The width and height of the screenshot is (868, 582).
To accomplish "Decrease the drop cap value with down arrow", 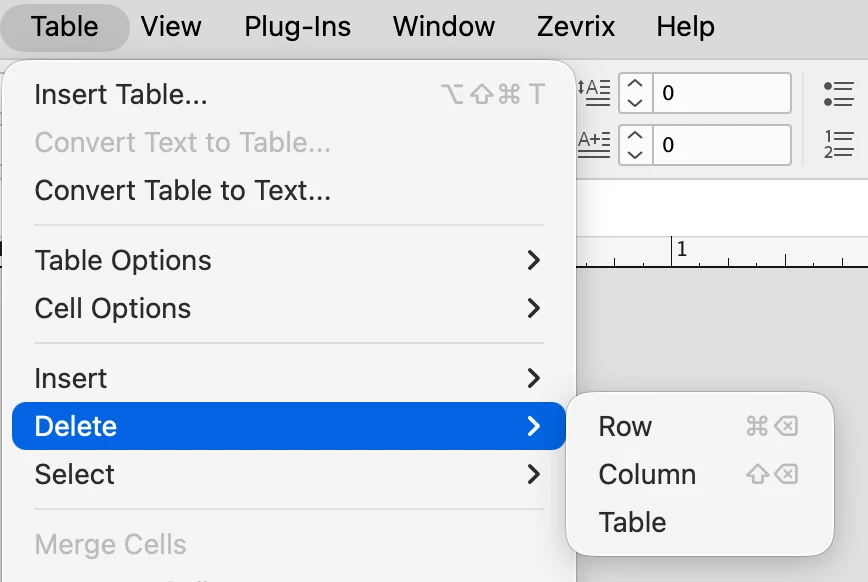I will (635, 154).
